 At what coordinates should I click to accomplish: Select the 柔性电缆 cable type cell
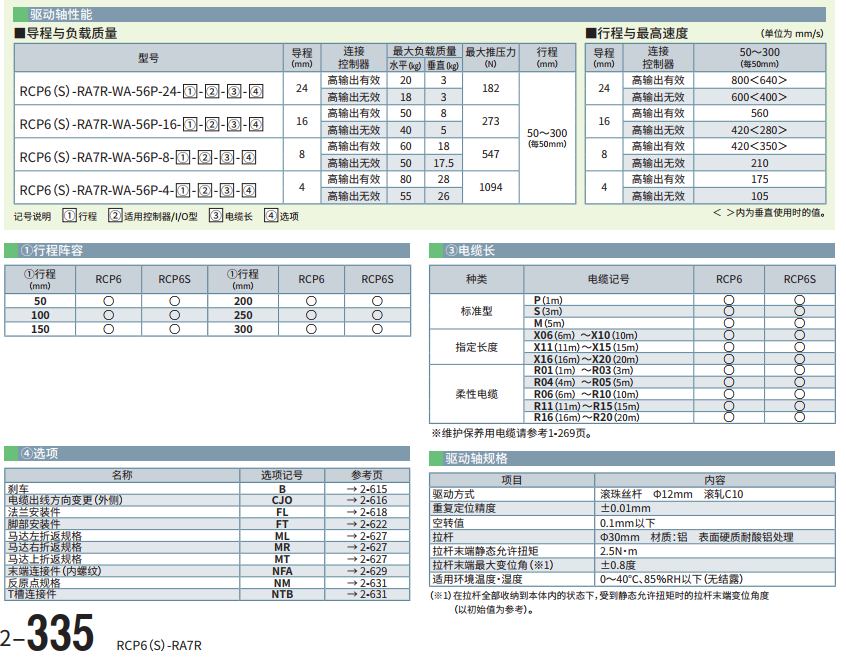pyautogui.click(x=476, y=394)
